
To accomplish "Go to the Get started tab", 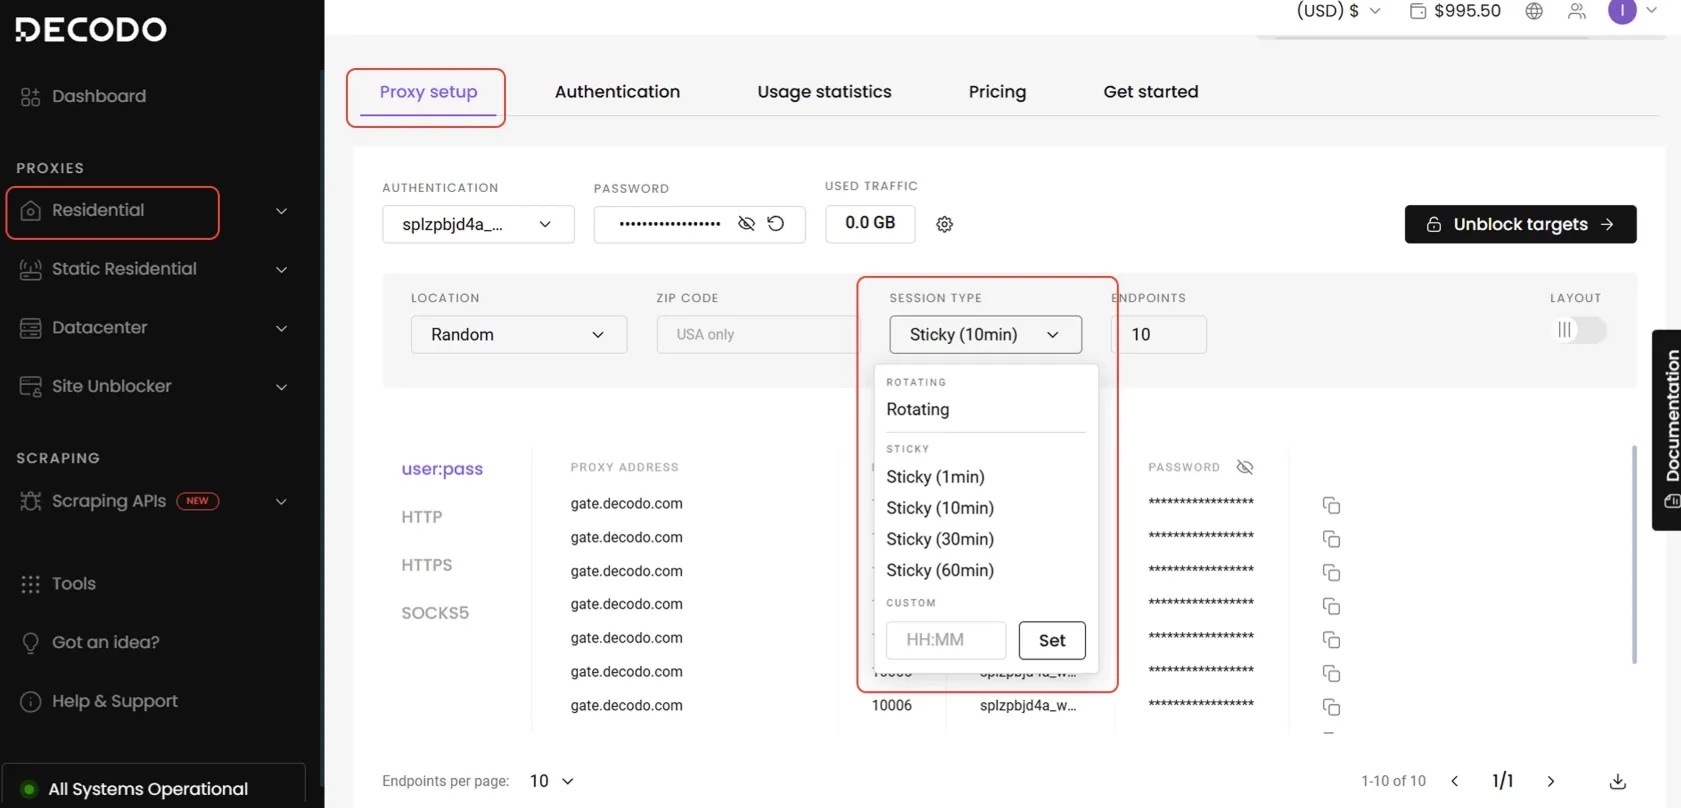I will click(1150, 92).
